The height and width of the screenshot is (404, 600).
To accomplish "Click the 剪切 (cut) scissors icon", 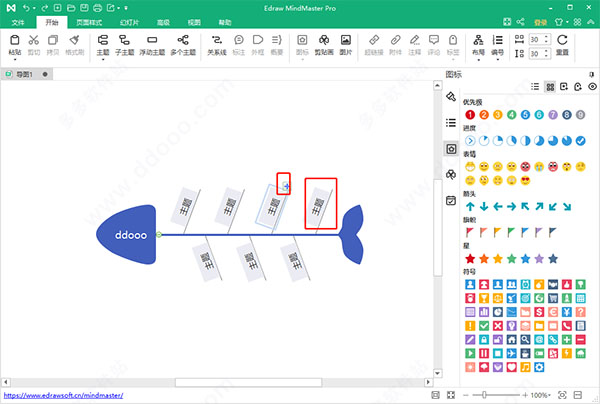I will coord(34,40).
